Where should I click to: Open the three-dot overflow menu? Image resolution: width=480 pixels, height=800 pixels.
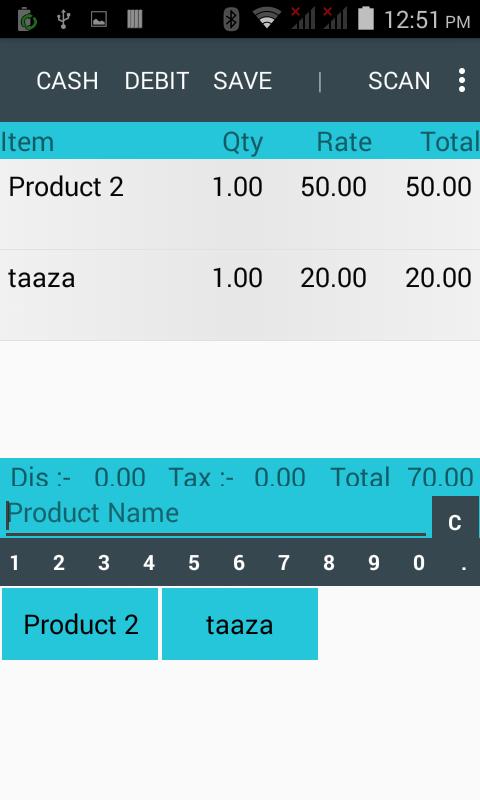[462, 81]
